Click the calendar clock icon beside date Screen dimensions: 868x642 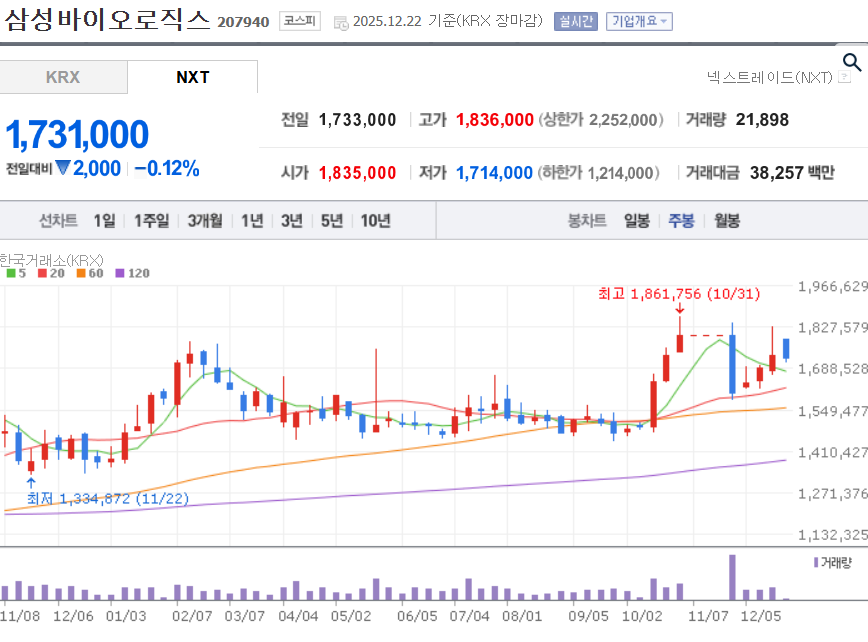341,23
